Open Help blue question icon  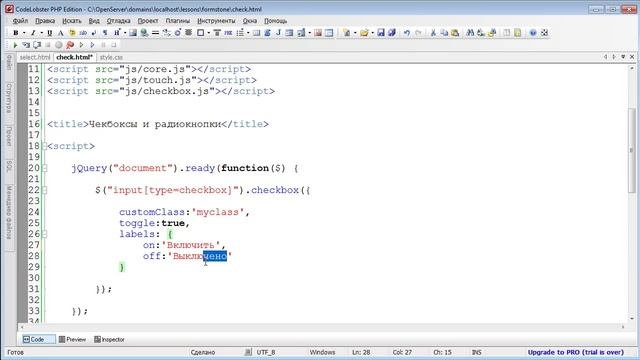click(533, 33)
